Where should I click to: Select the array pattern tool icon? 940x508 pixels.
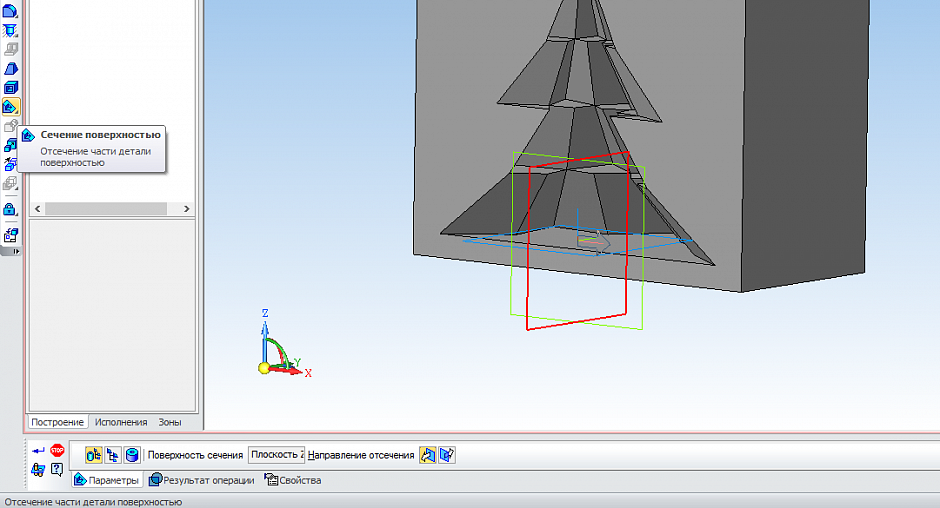[x=10, y=145]
